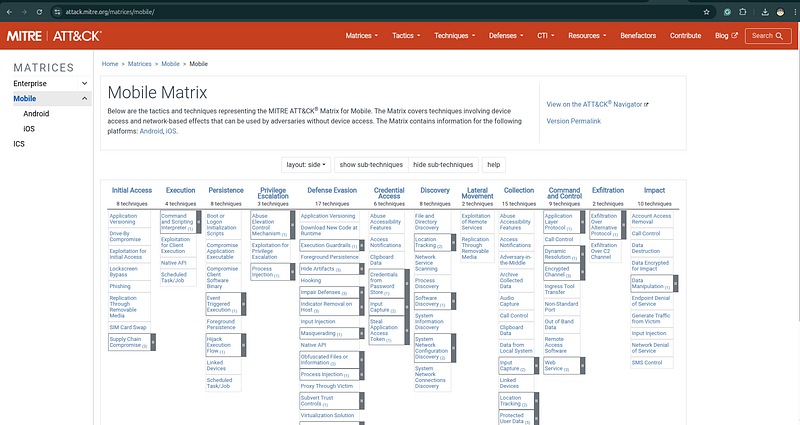Open the Hooking technique
The width and height of the screenshot is (800, 425).
tap(311, 281)
